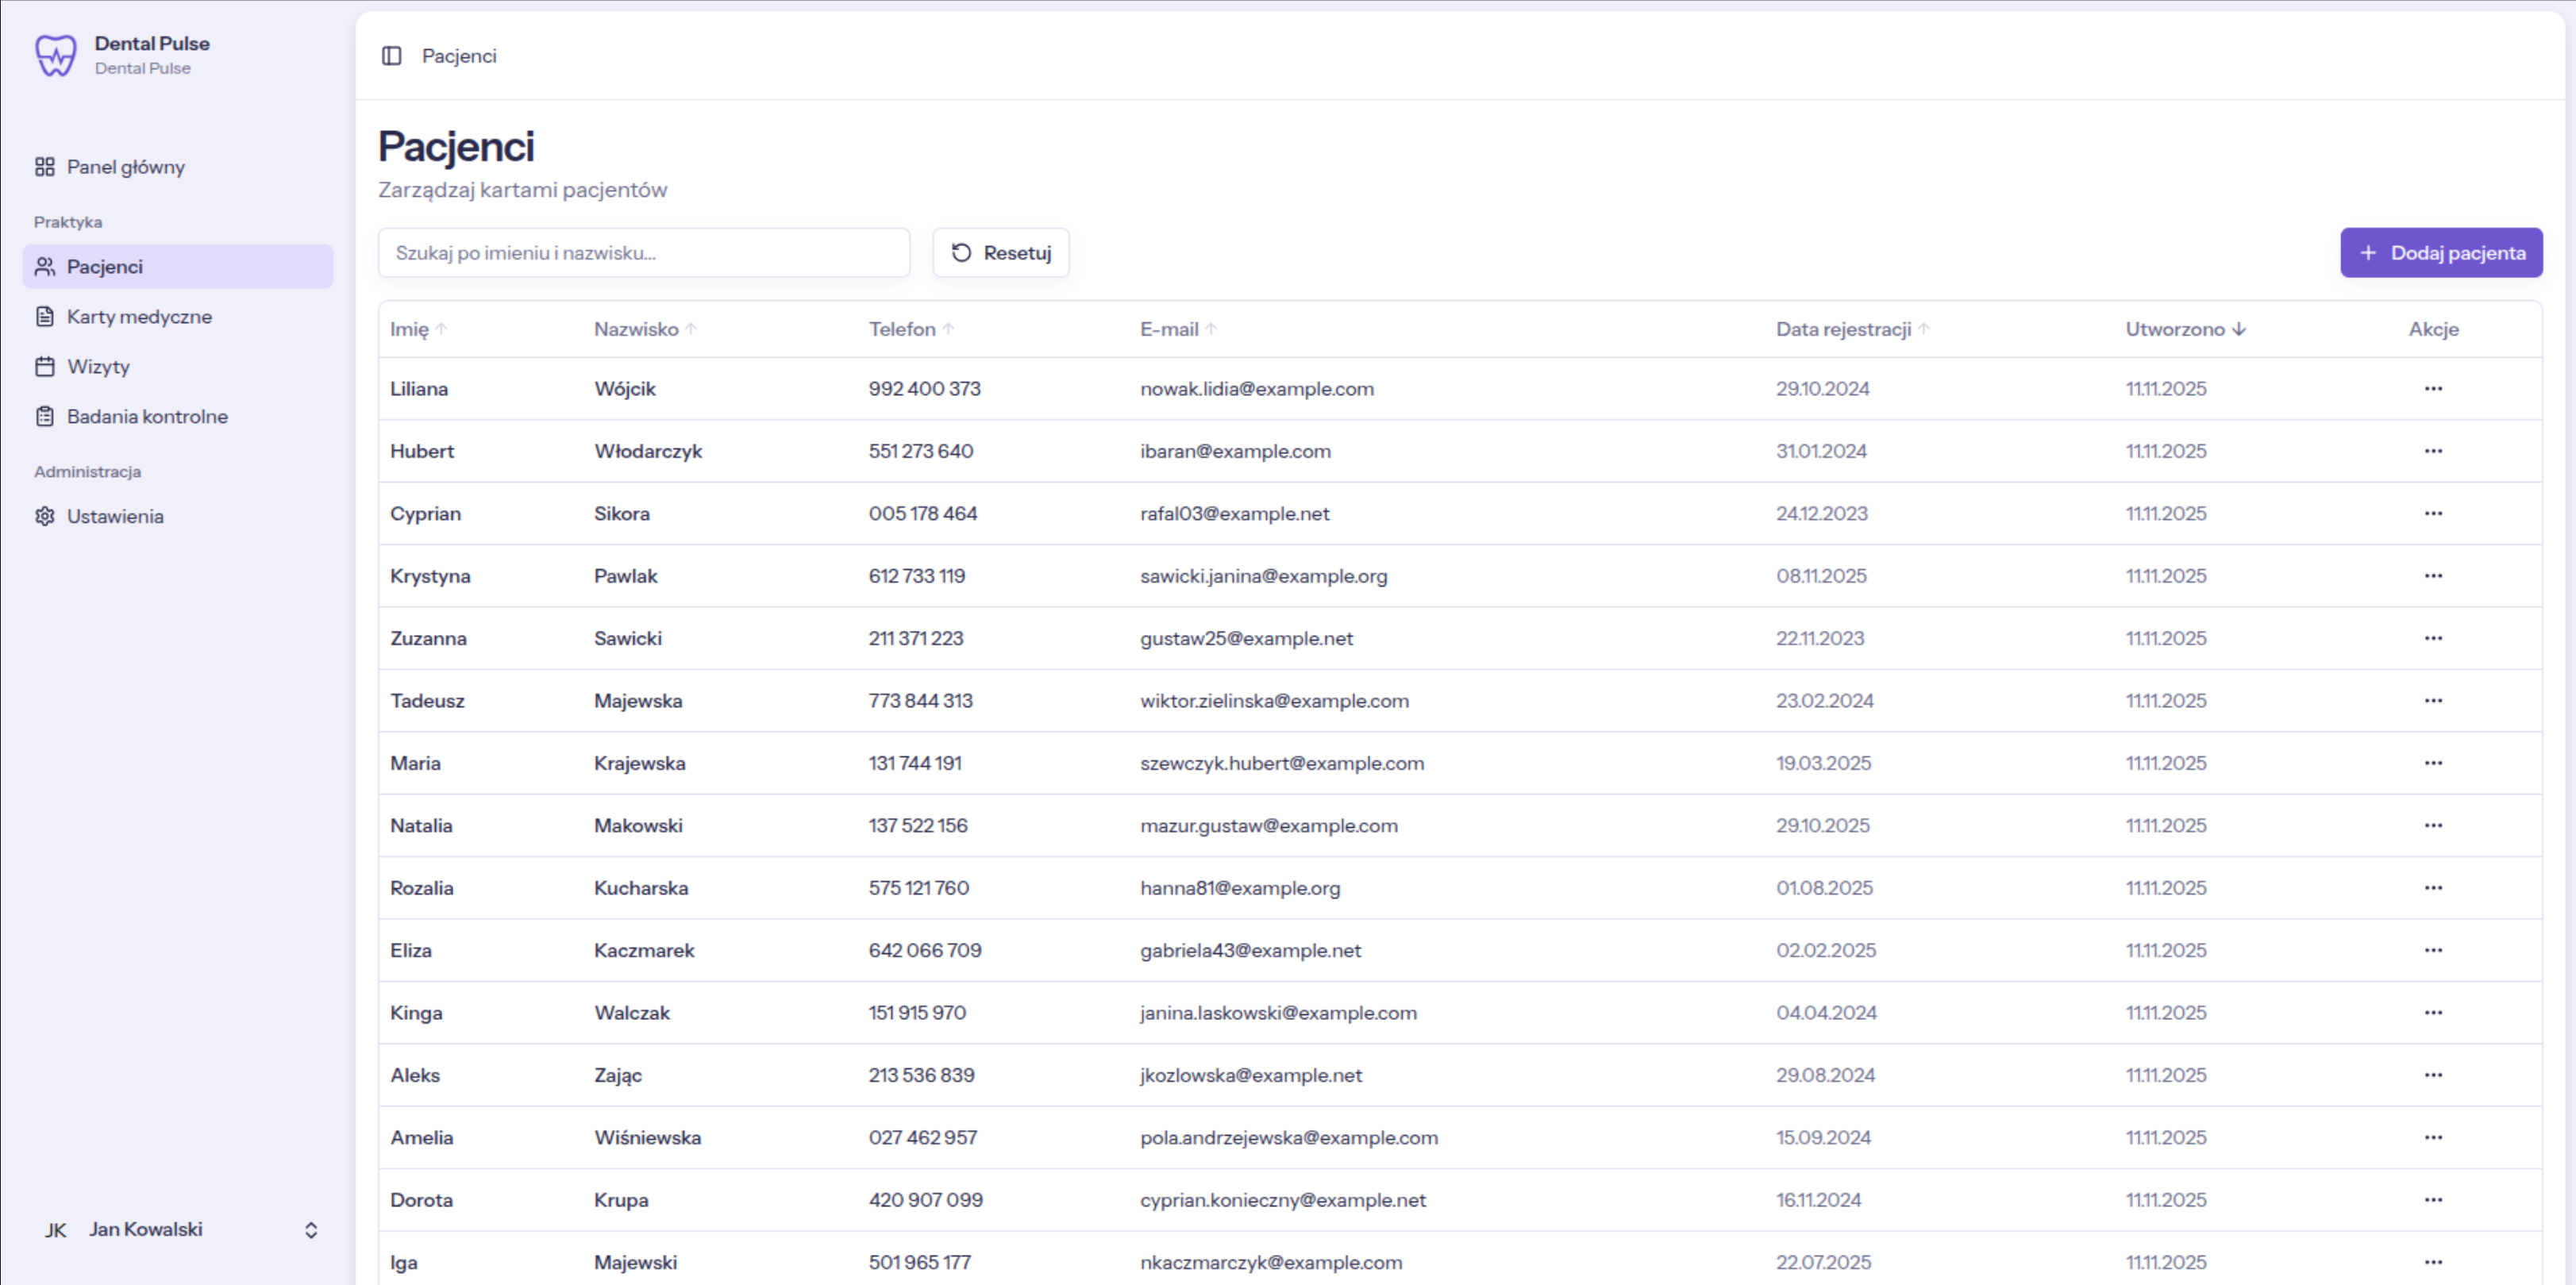
Task: Open Ustawienia gear settings
Action: 115,517
